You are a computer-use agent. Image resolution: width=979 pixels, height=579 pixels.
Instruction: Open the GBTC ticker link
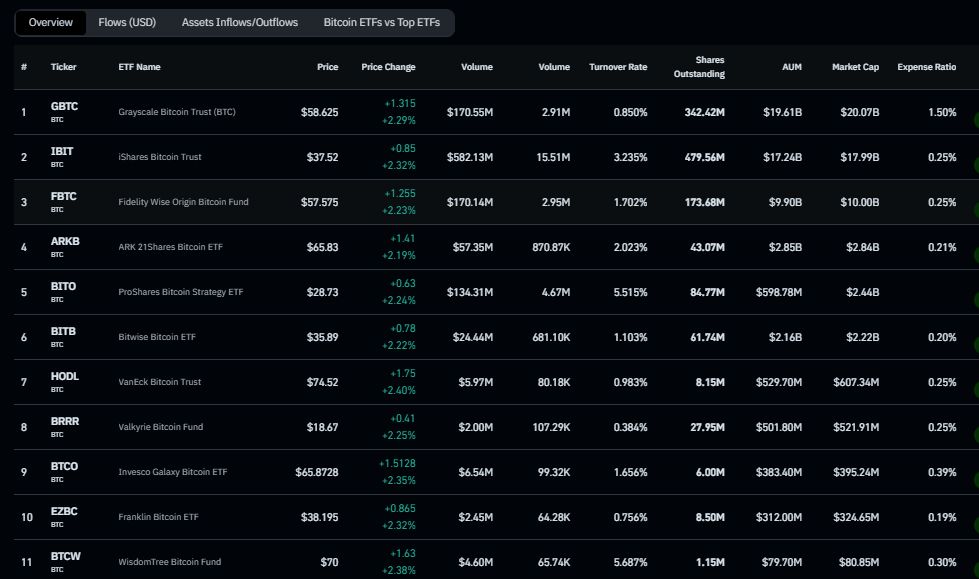tap(64, 106)
